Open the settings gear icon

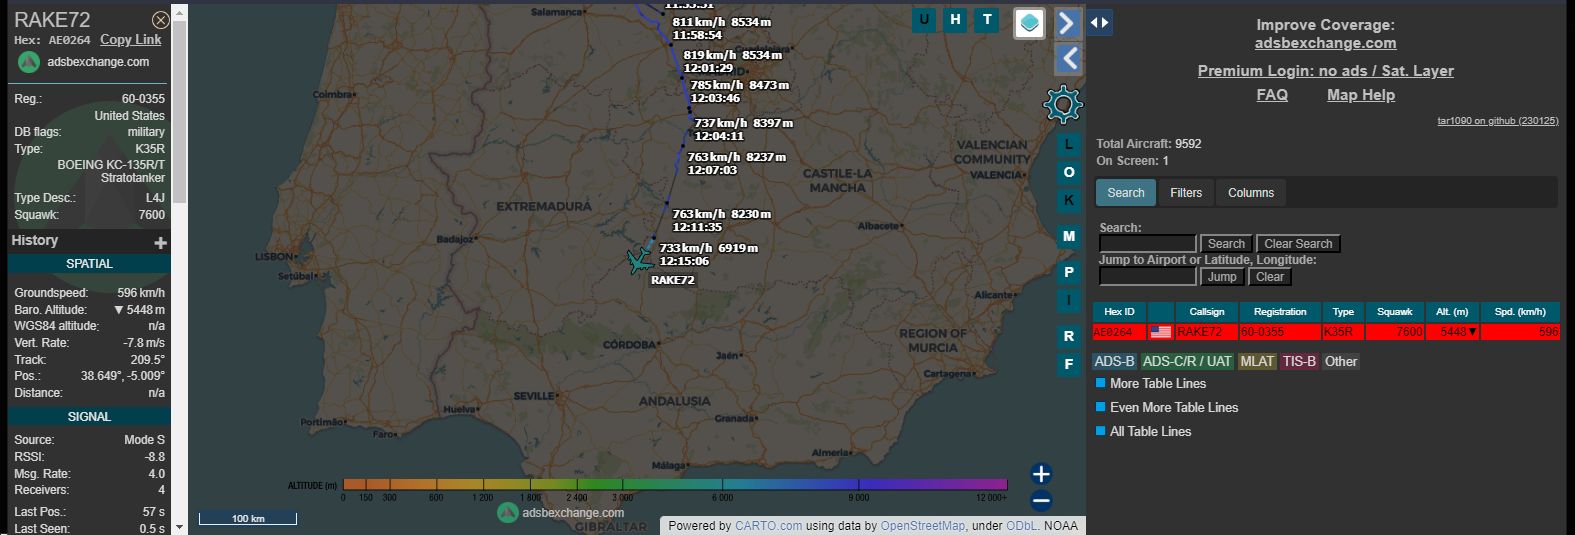1063,104
